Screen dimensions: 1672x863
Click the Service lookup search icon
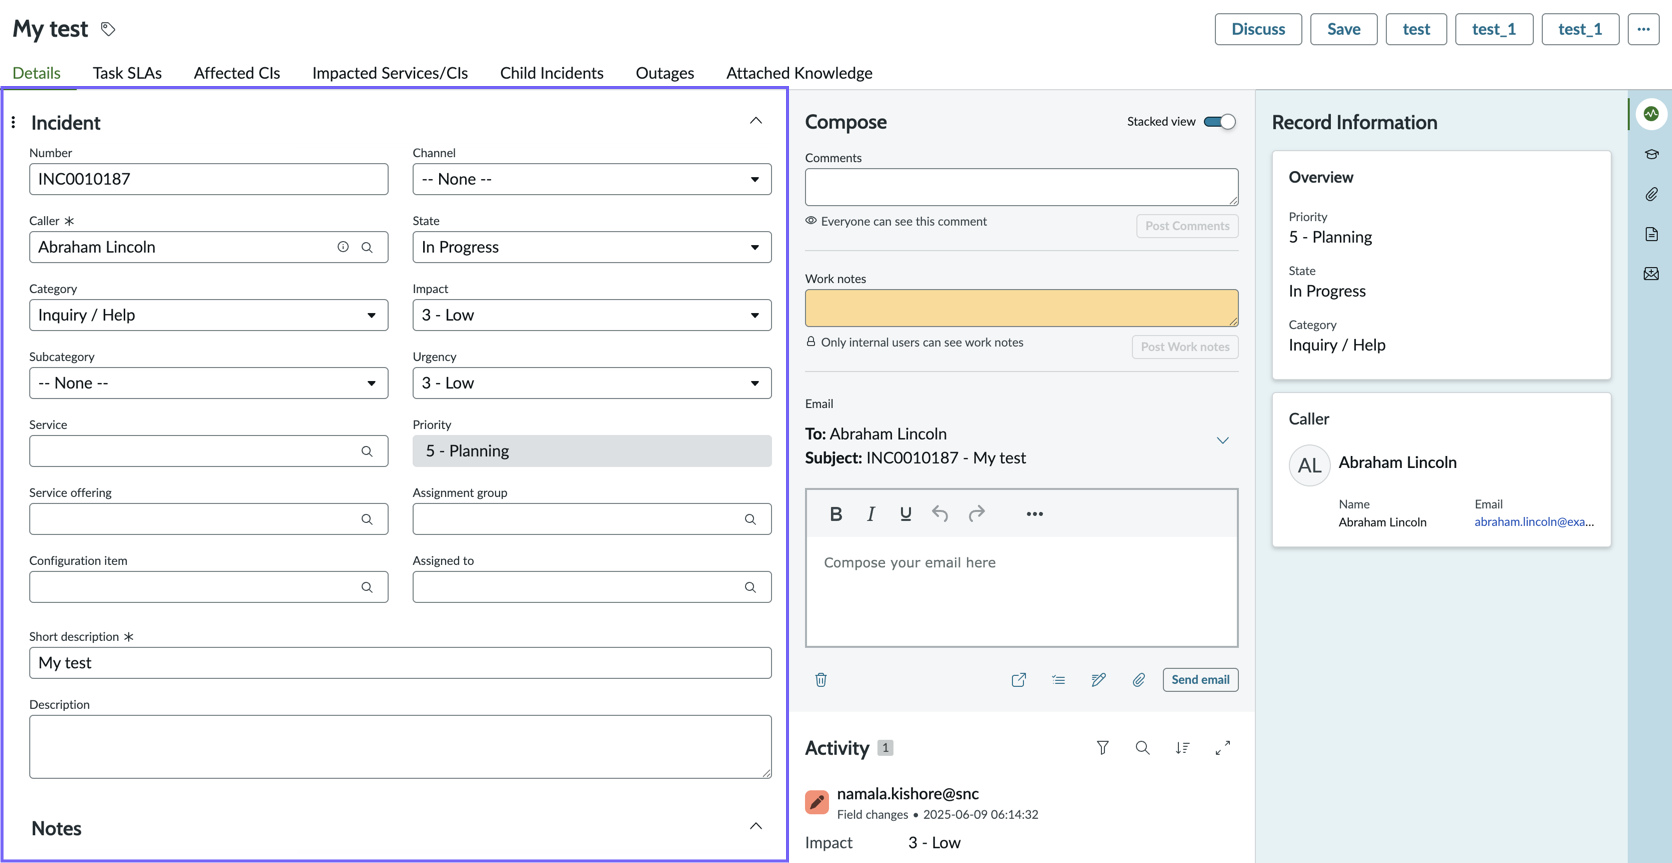point(367,451)
